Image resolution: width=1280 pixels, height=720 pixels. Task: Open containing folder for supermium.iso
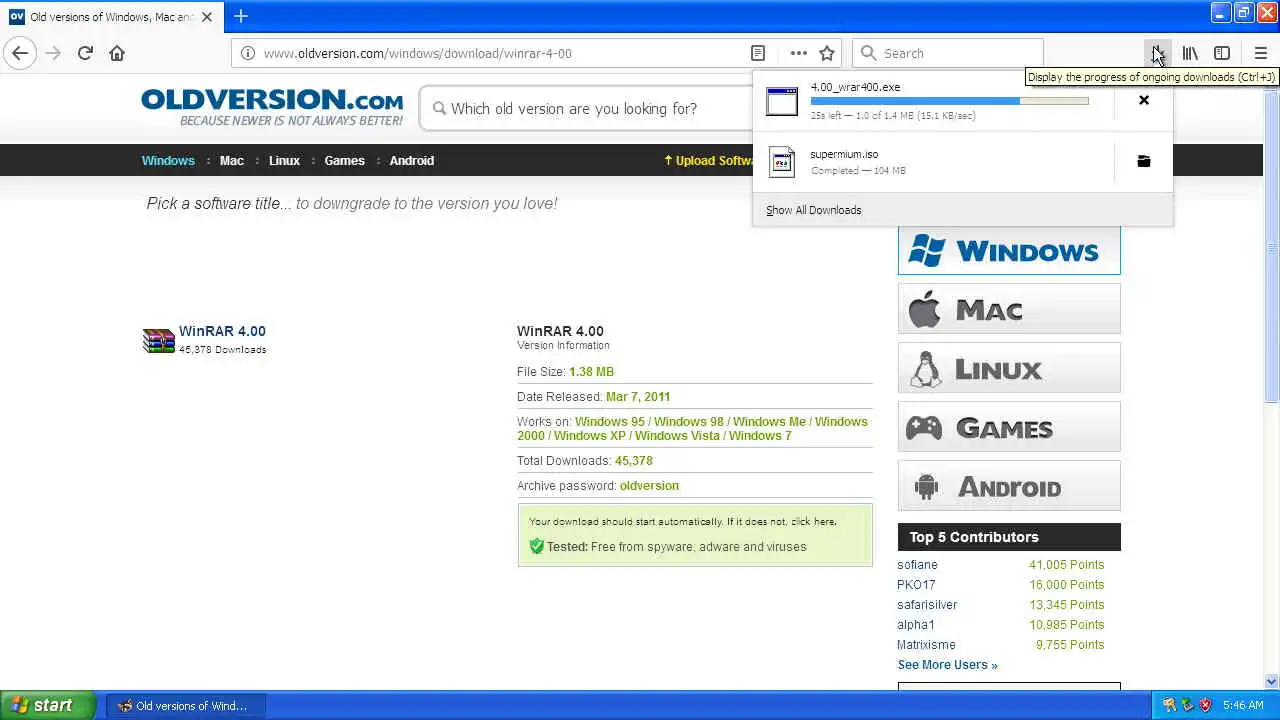click(1144, 161)
